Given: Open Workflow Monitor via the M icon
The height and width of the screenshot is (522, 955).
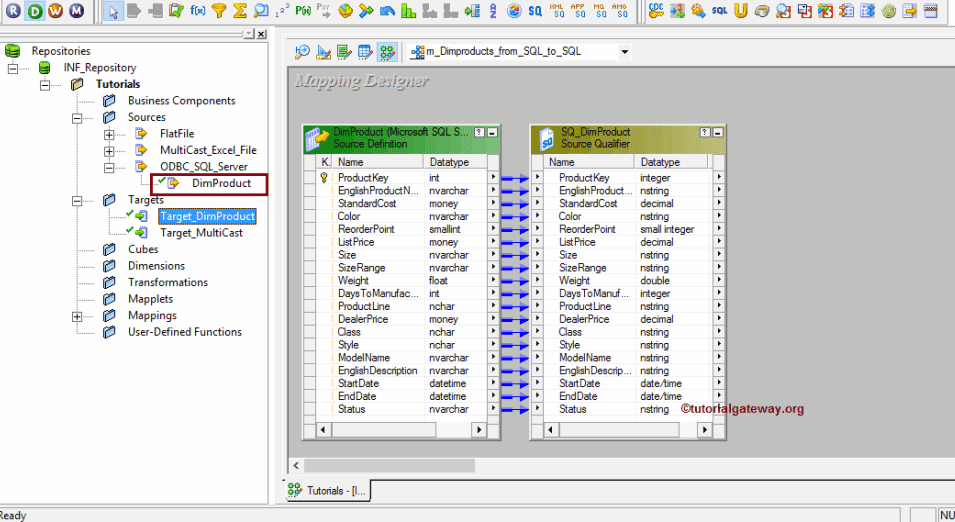Looking at the screenshot, I should pyautogui.click(x=77, y=11).
